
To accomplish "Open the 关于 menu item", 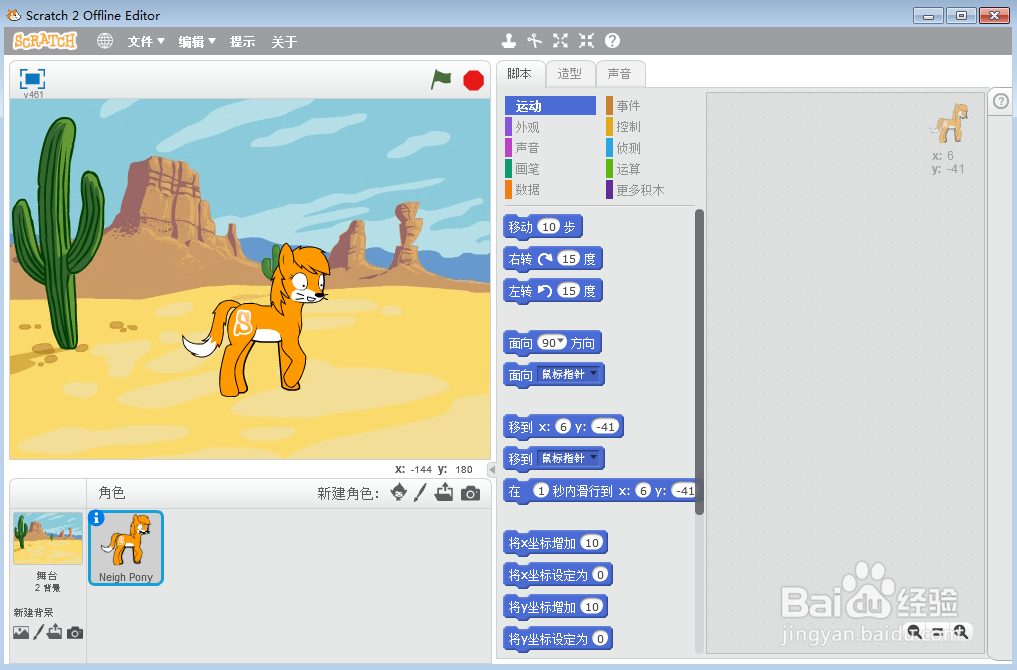I will pyautogui.click(x=284, y=42).
